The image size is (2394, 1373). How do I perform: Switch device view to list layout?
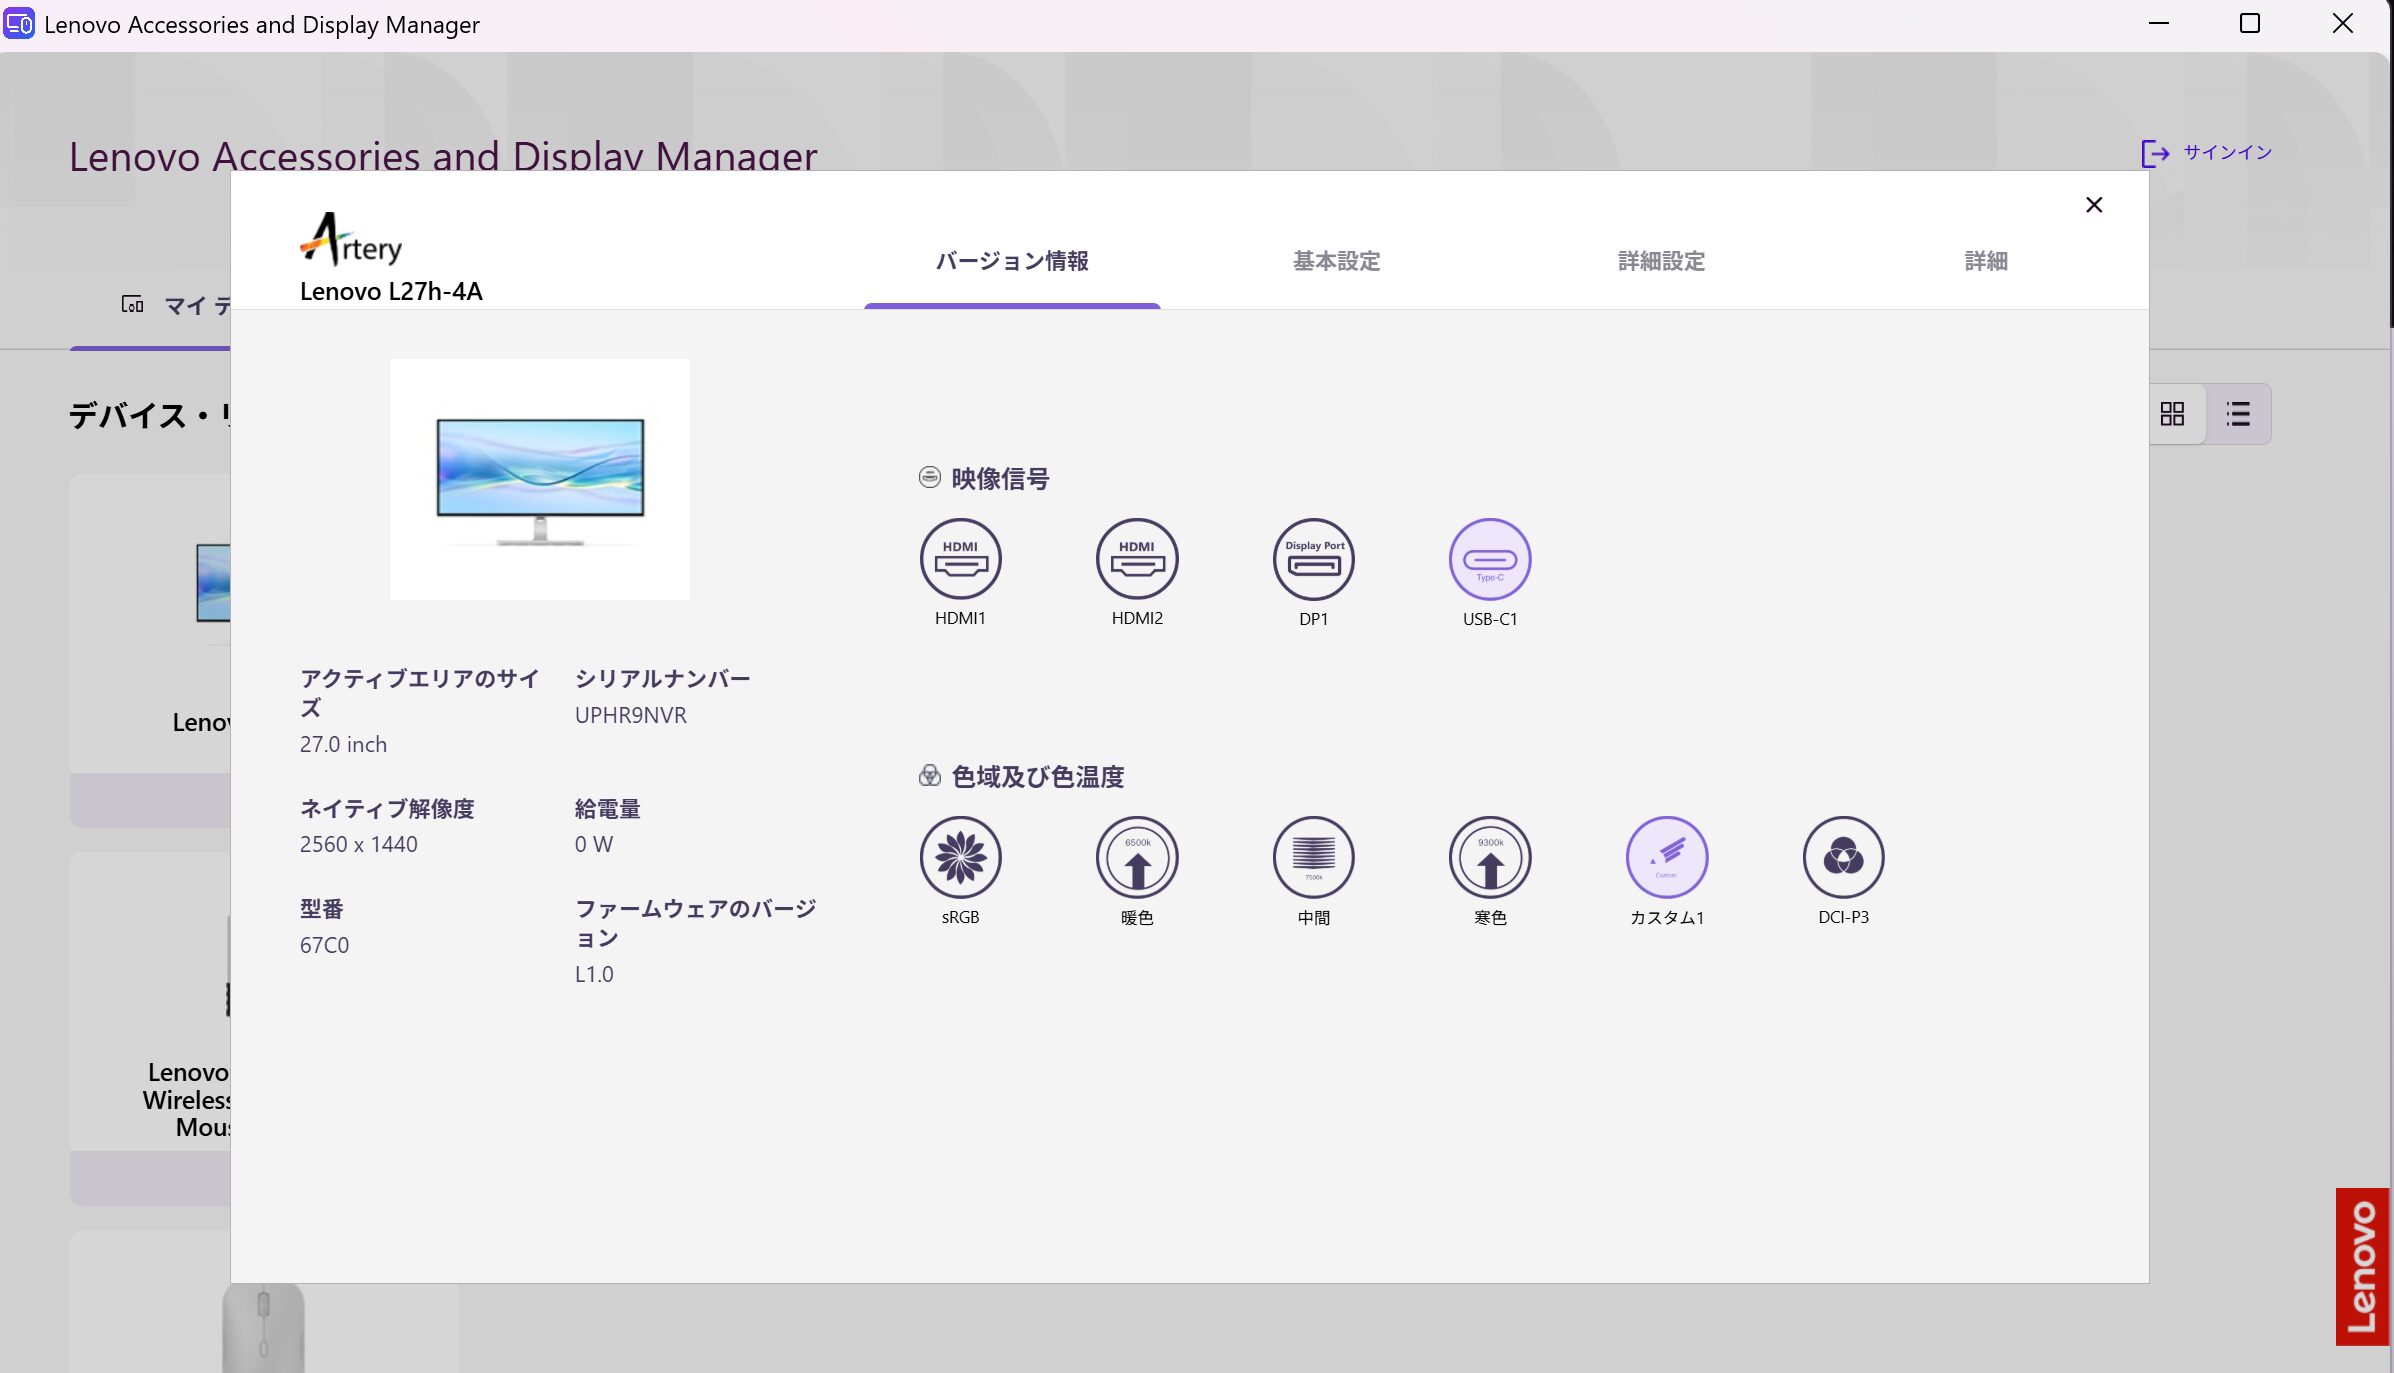[x=2238, y=413]
